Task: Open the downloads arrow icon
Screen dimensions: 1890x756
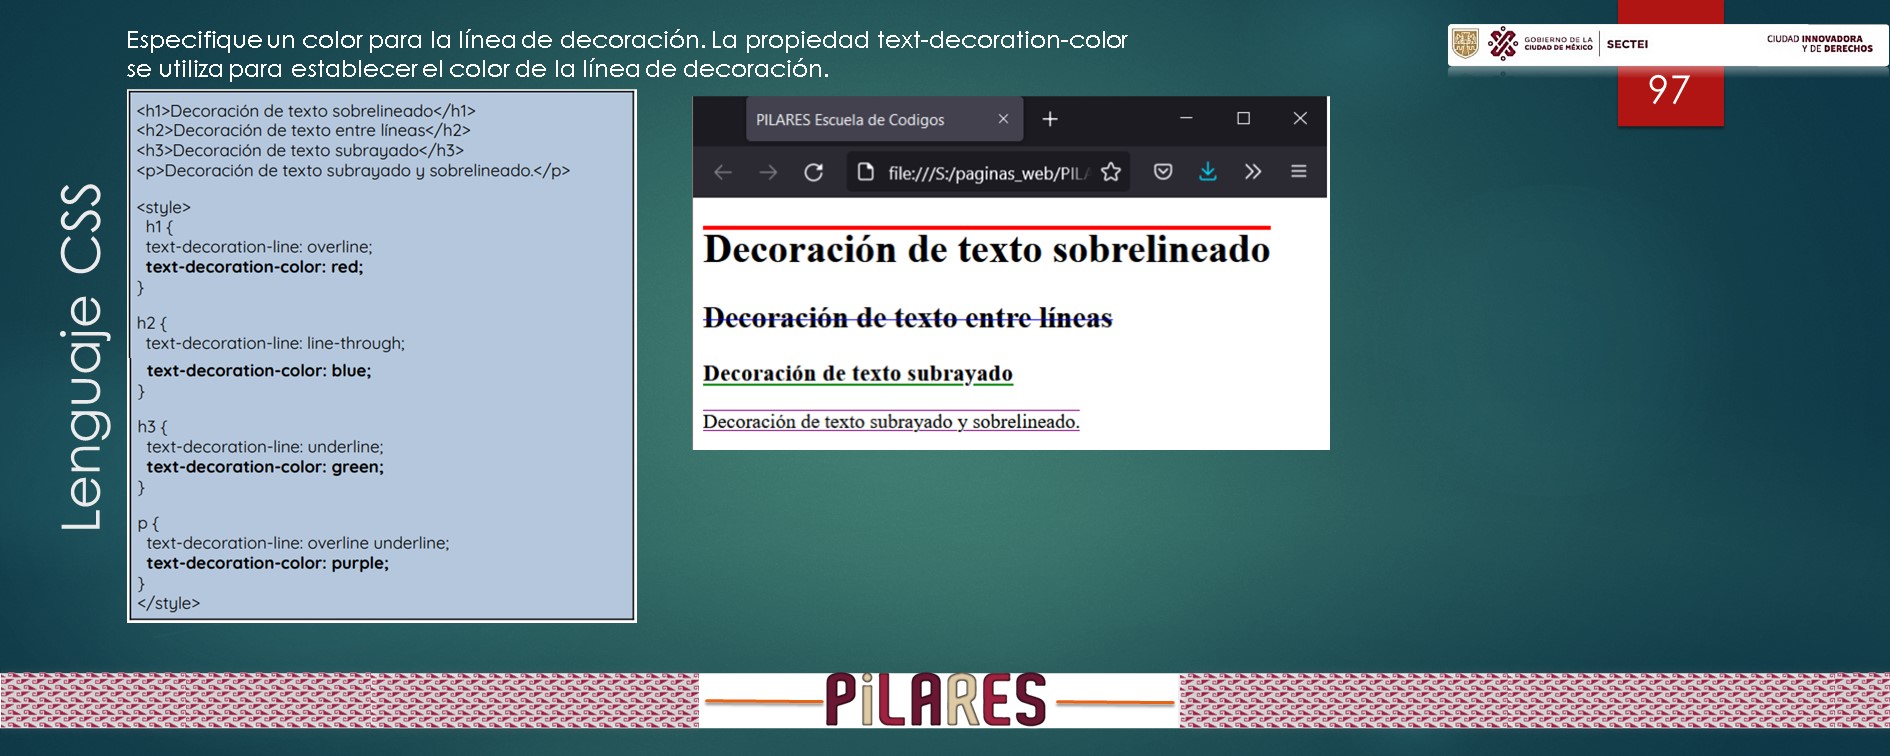Action: coord(1208,172)
